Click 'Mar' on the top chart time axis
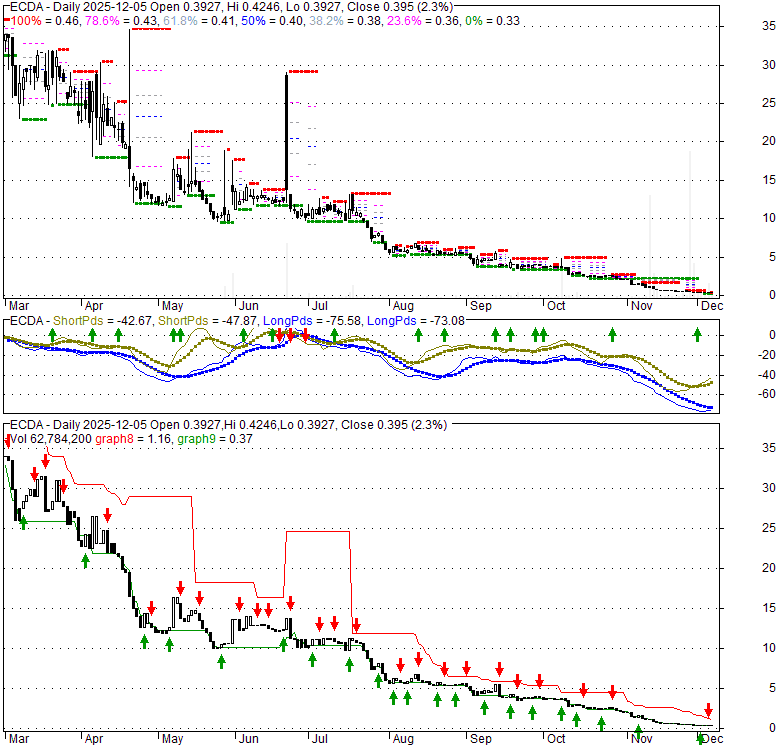Viewport: 780px width, 745px height. pyautogui.click(x=19, y=306)
